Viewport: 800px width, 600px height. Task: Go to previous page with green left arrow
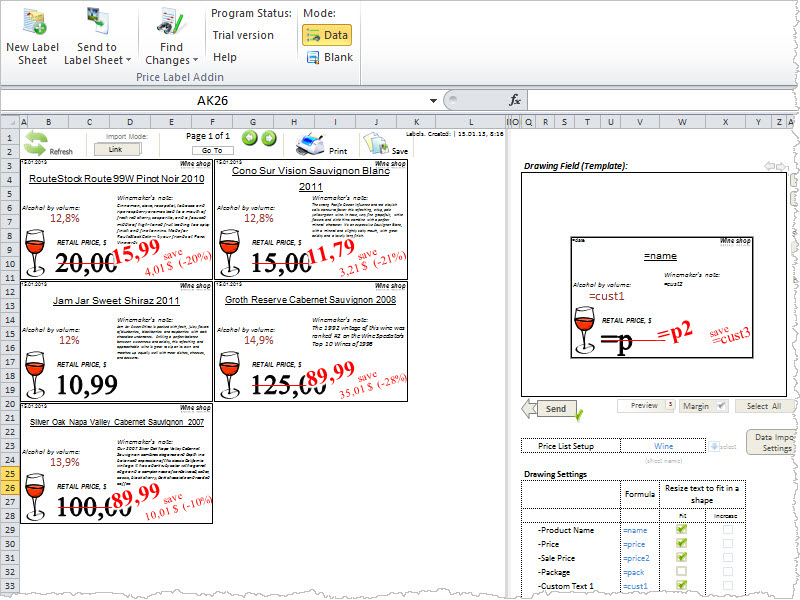point(249,138)
